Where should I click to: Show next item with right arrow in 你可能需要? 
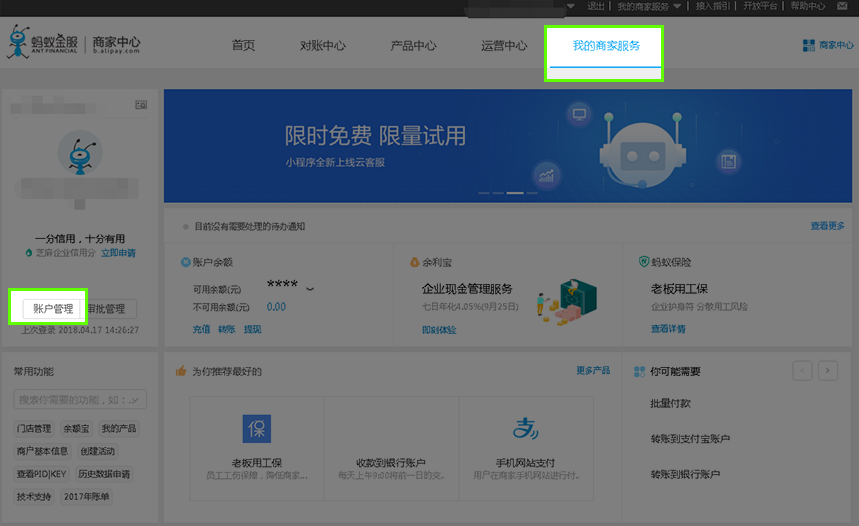click(x=828, y=371)
